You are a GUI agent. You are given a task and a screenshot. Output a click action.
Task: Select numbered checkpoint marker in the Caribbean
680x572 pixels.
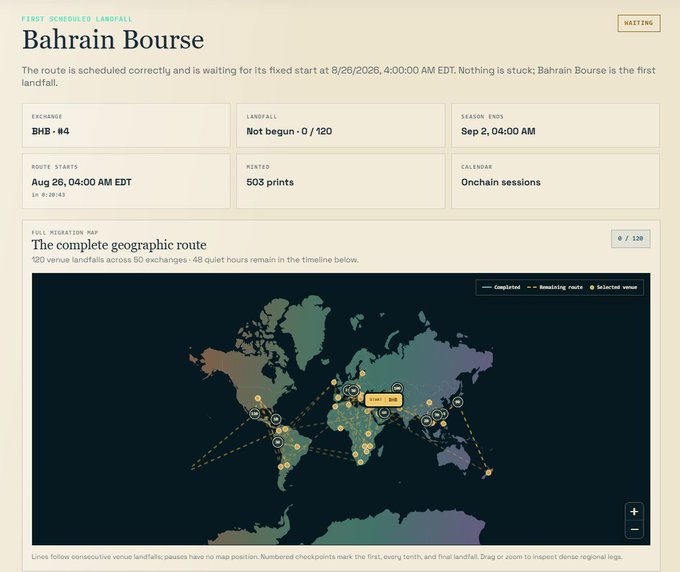click(x=275, y=419)
